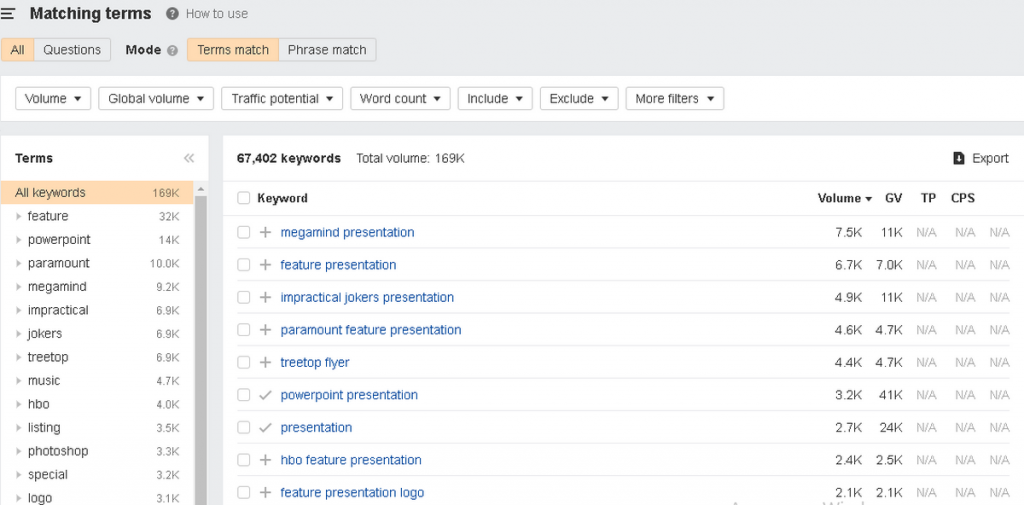
Task: Click the How to use help icon
Action: coord(172,14)
